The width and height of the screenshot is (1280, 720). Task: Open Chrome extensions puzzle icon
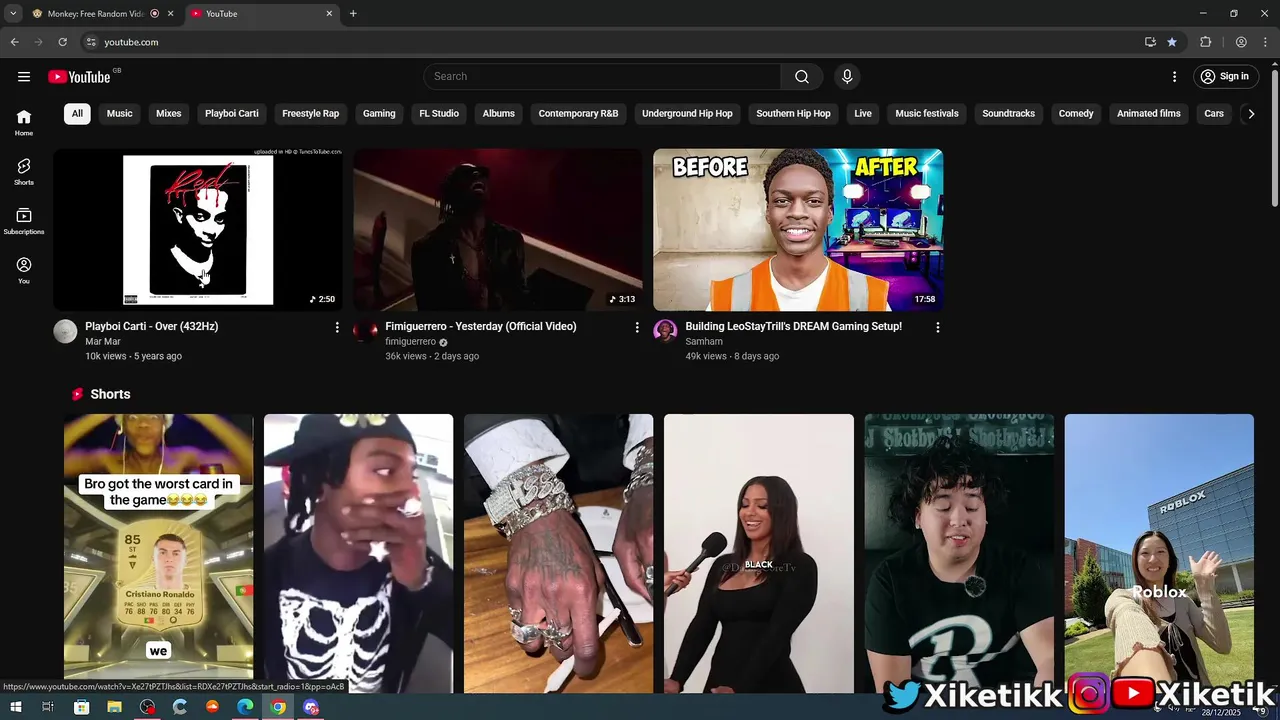(x=1205, y=42)
